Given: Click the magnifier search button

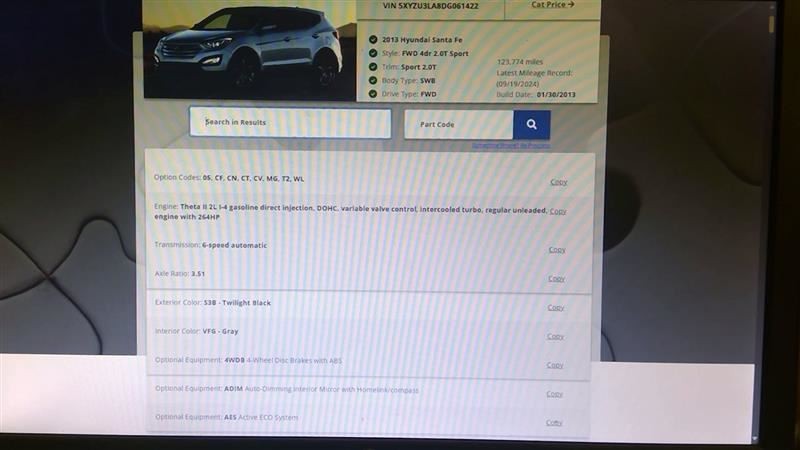Looking at the screenshot, I should (x=532, y=124).
